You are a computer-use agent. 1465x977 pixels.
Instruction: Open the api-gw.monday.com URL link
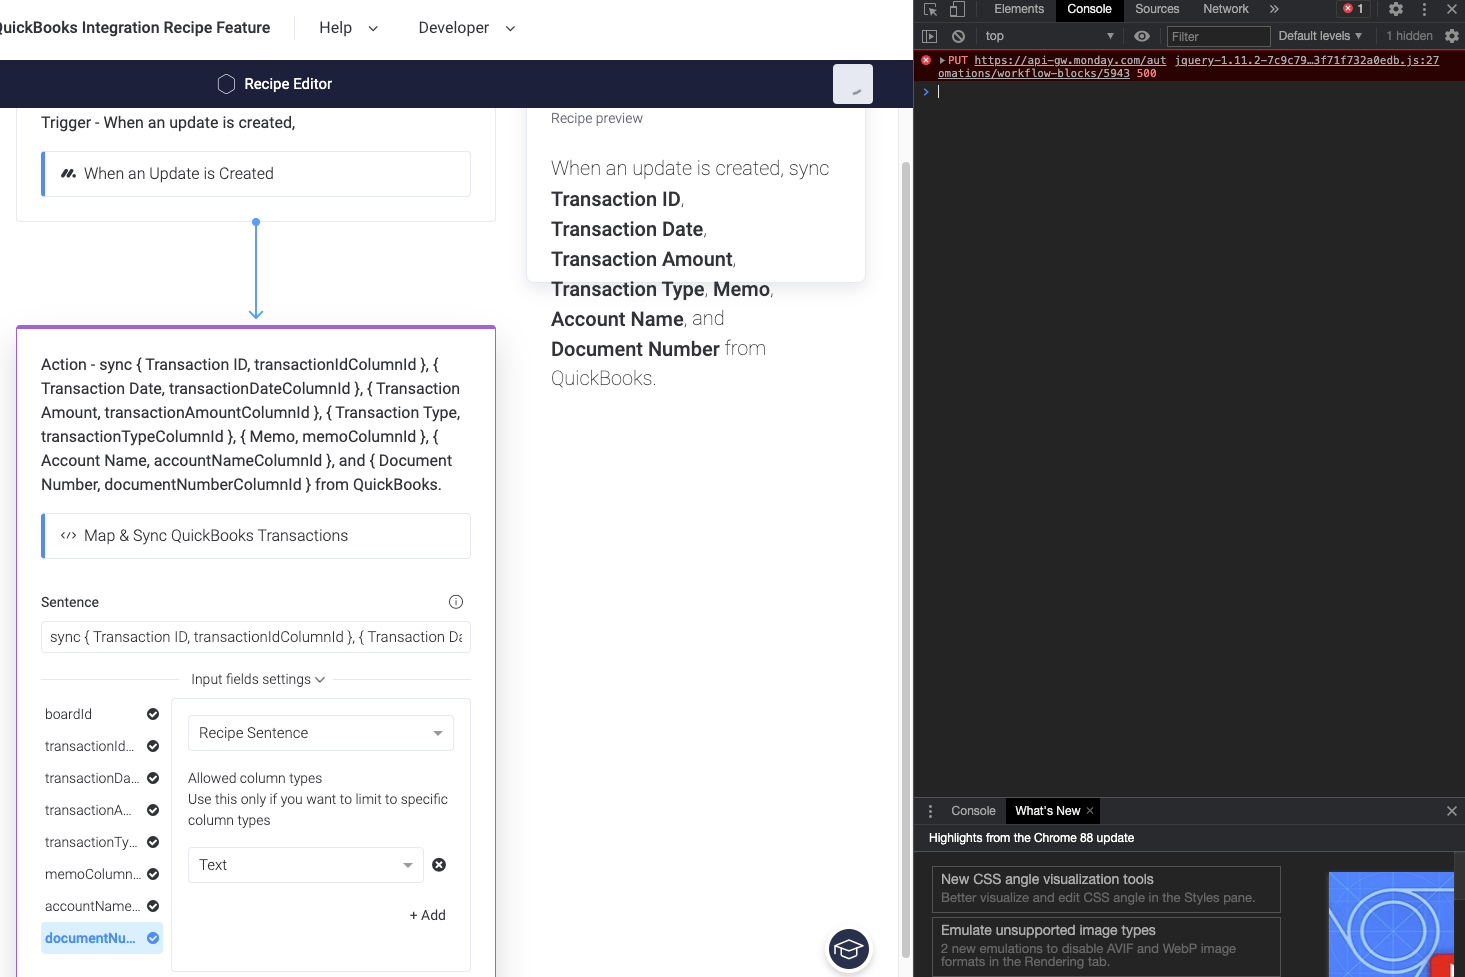pyautogui.click(x=1052, y=67)
